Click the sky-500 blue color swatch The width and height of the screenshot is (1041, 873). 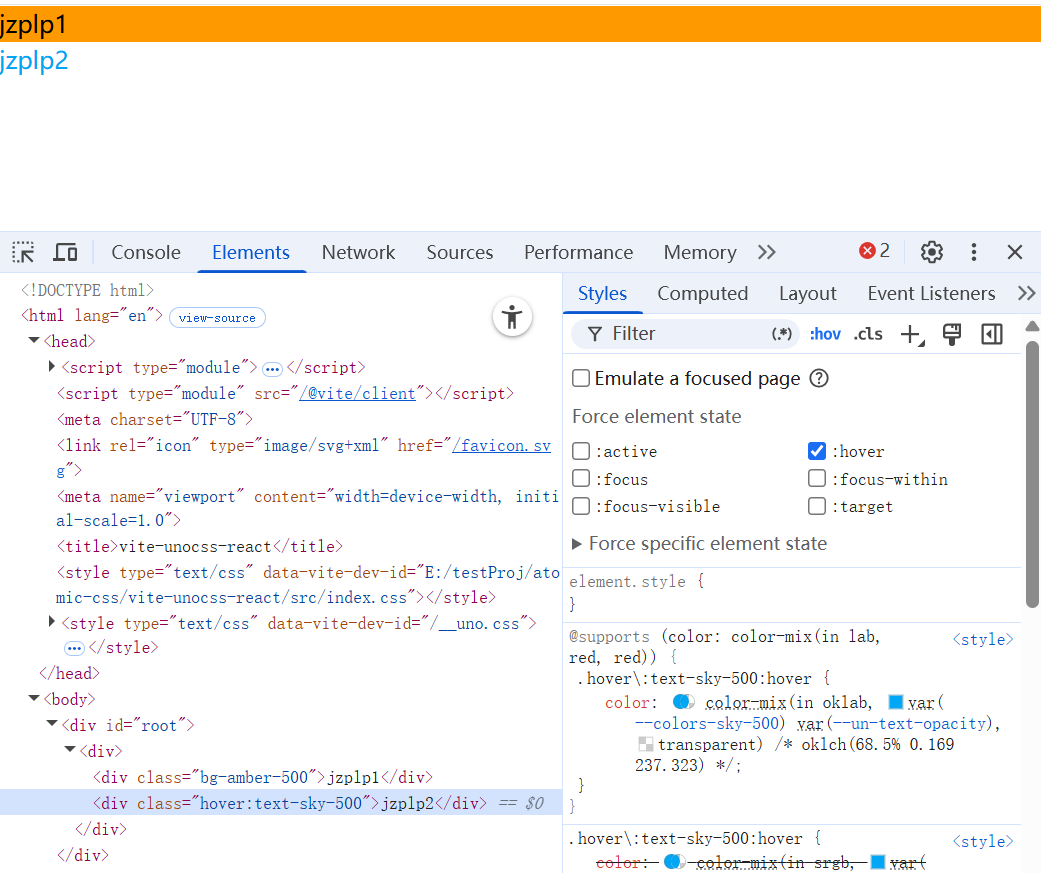(896, 702)
